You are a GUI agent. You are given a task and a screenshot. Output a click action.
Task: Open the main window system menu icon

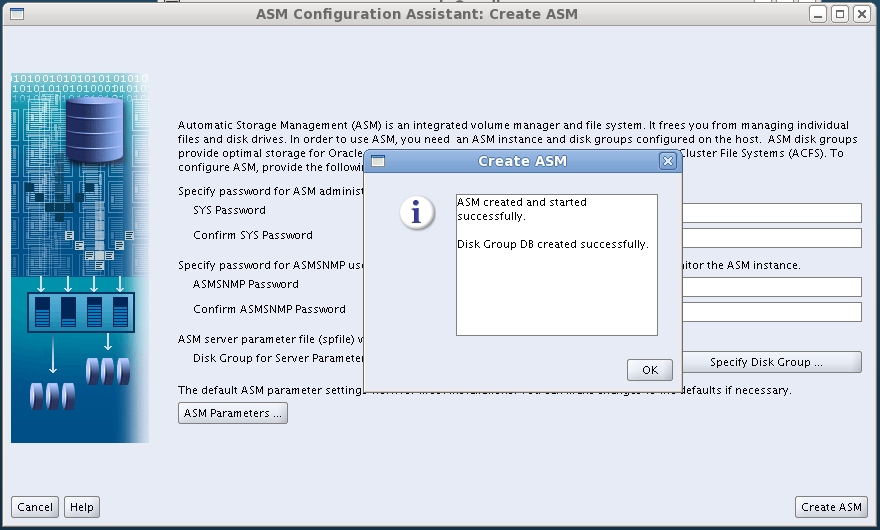tap(17, 14)
